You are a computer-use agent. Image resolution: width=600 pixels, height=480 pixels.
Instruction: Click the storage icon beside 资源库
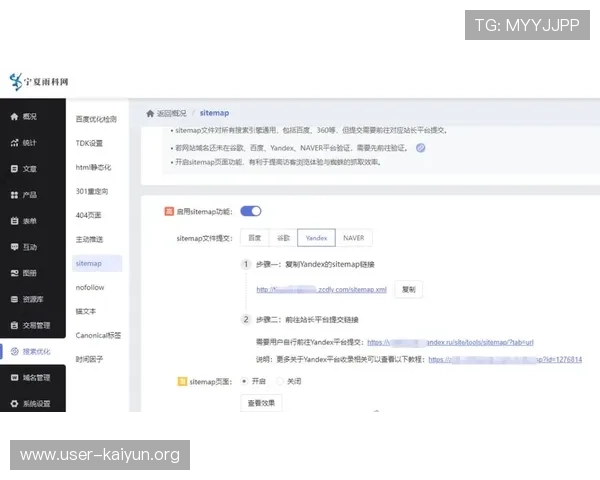[14, 299]
